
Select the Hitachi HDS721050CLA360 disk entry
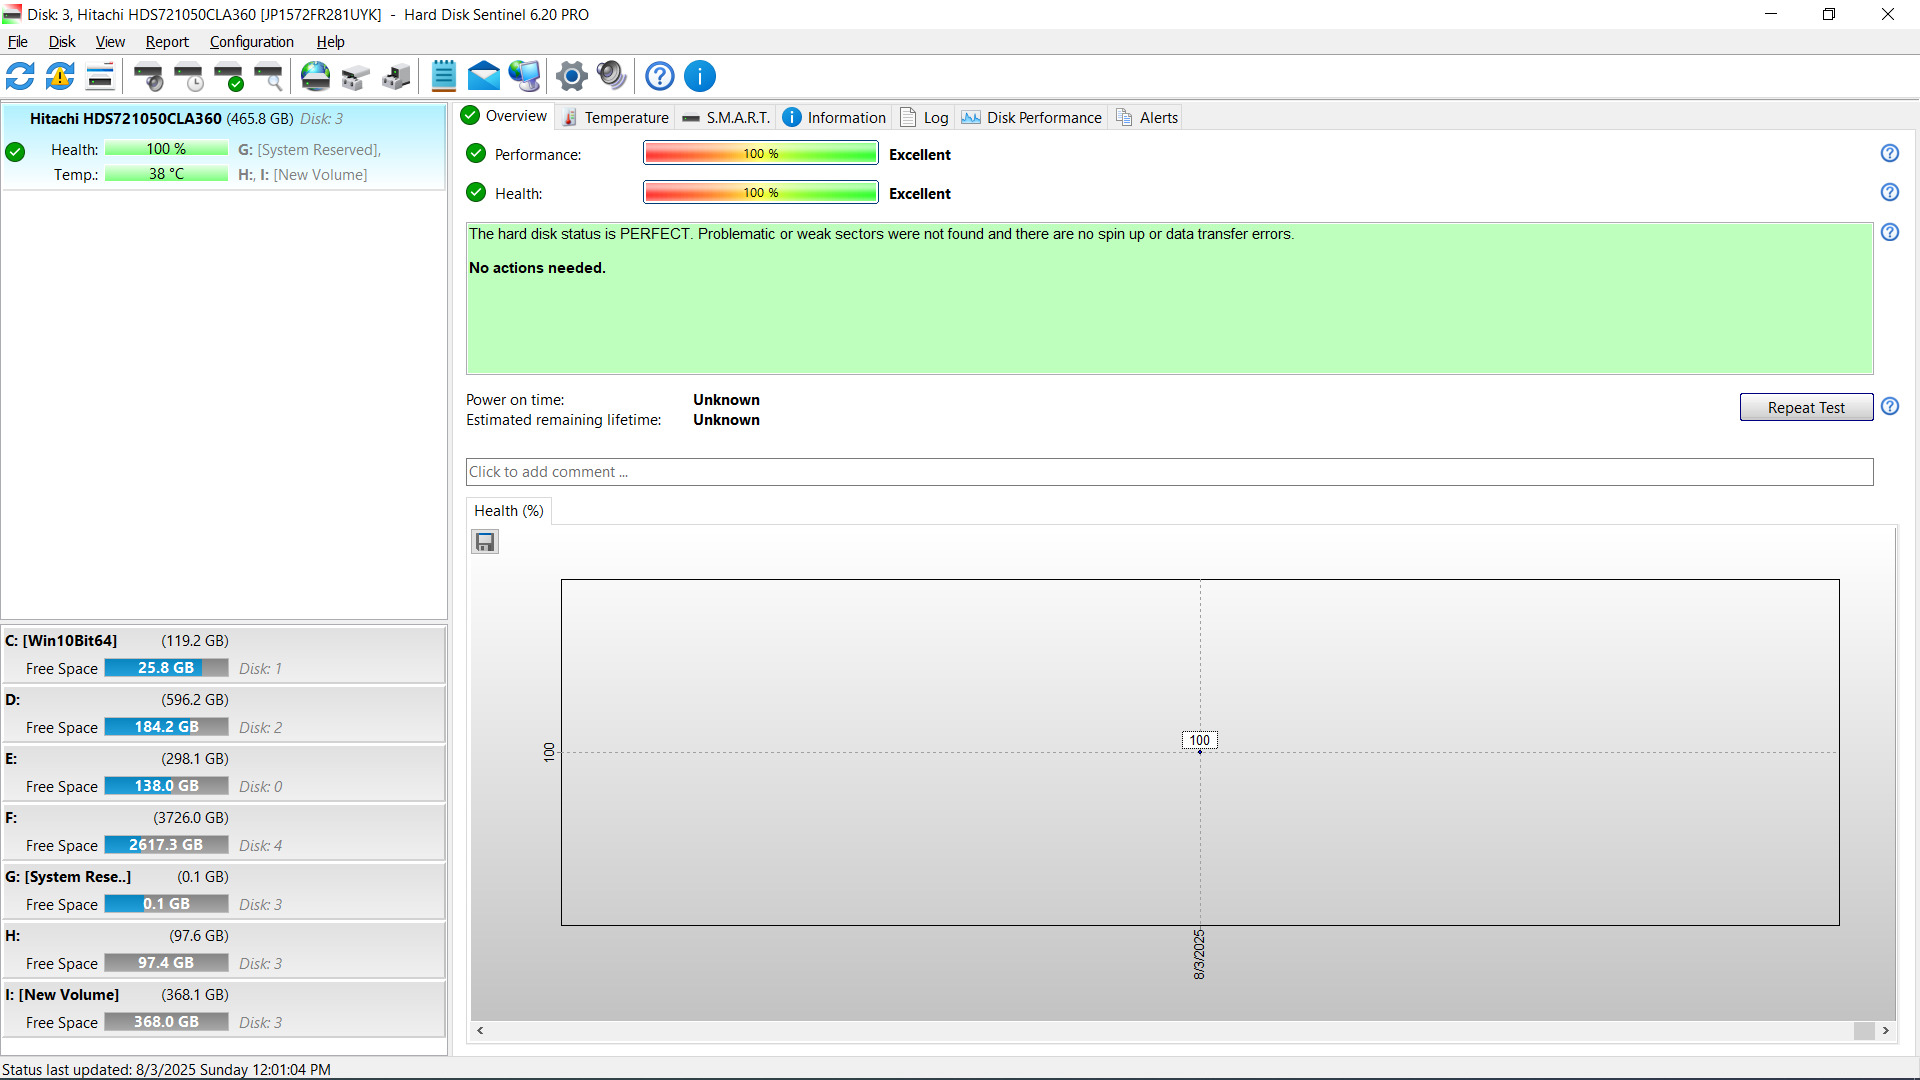[224, 146]
